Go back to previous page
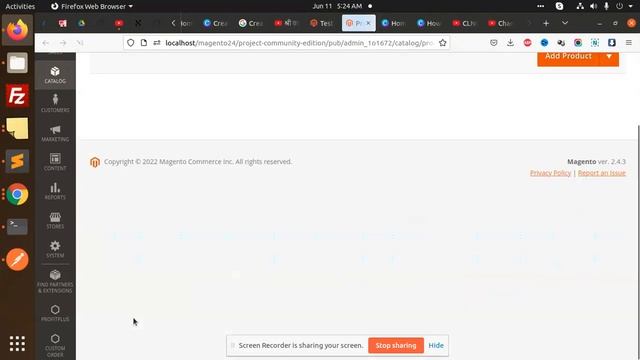Image resolution: width=640 pixels, height=360 pixels. 46,43
